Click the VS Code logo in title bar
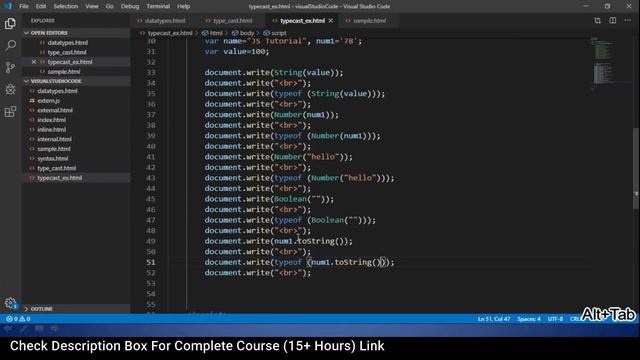This screenshot has width=640, height=360. coord(8,6)
